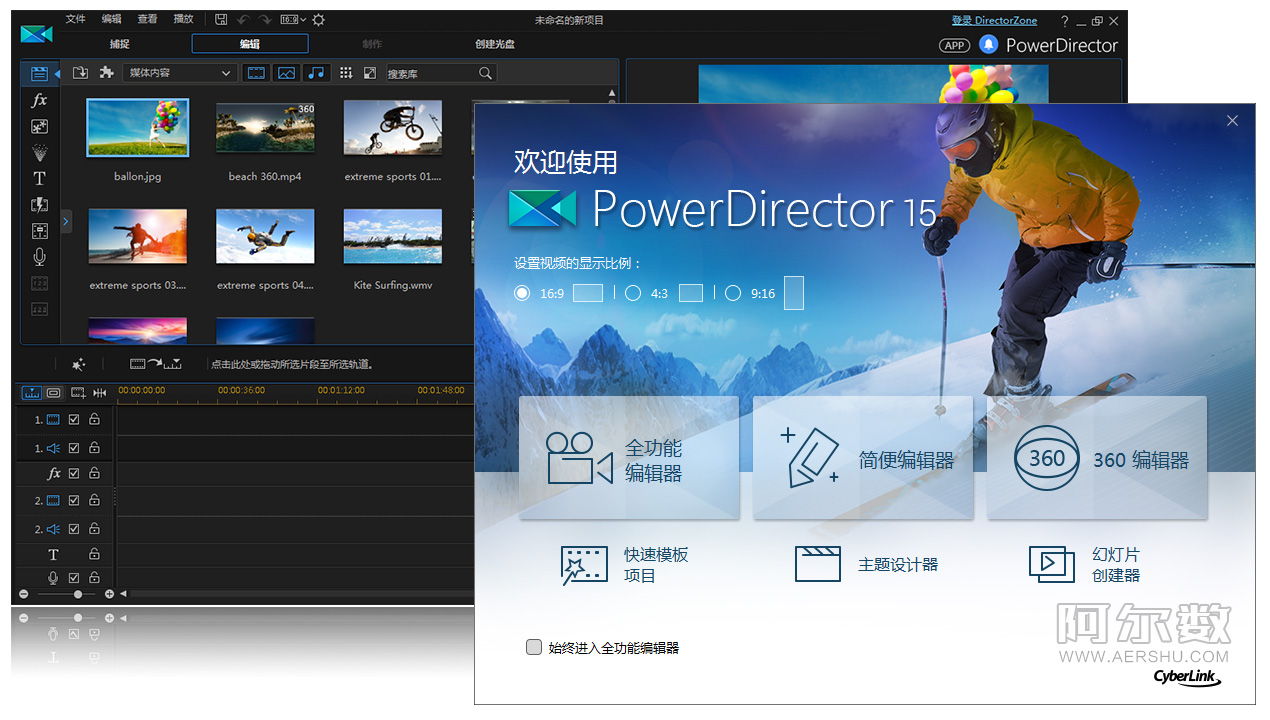The height and width of the screenshot is (720, 1270).
Task: Click the undock library window icon
Action: click(370, 73)
